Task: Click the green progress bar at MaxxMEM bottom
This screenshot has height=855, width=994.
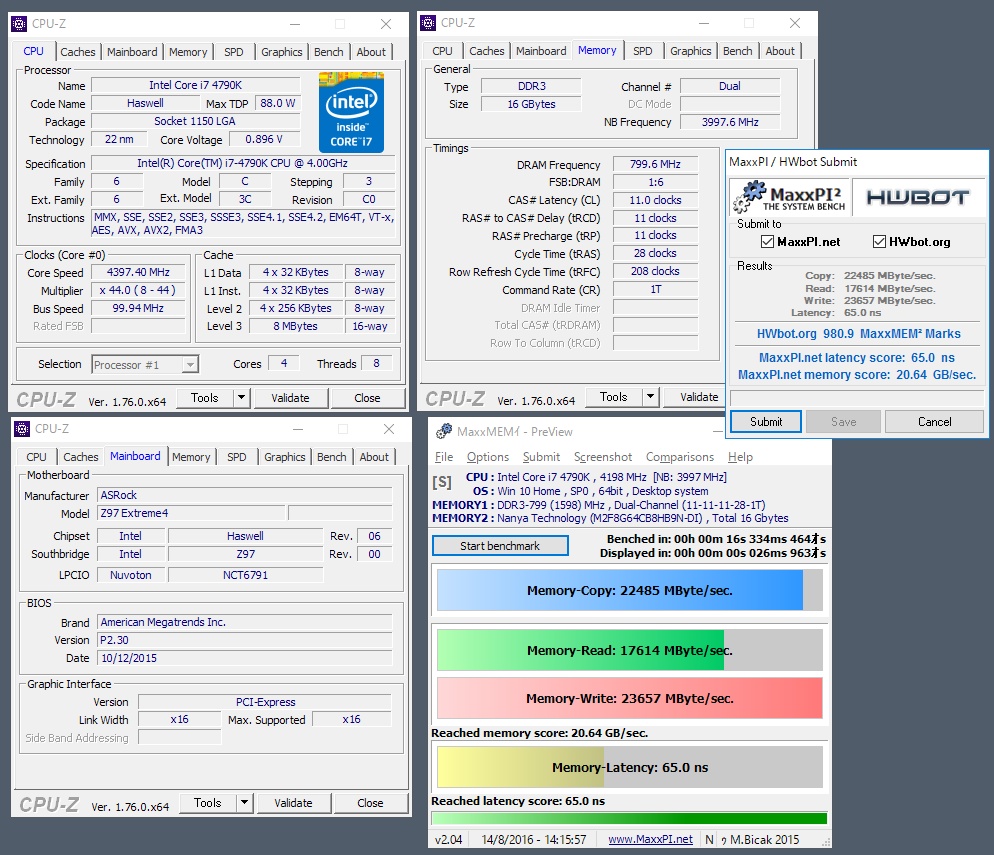Action: coord(629,818)
